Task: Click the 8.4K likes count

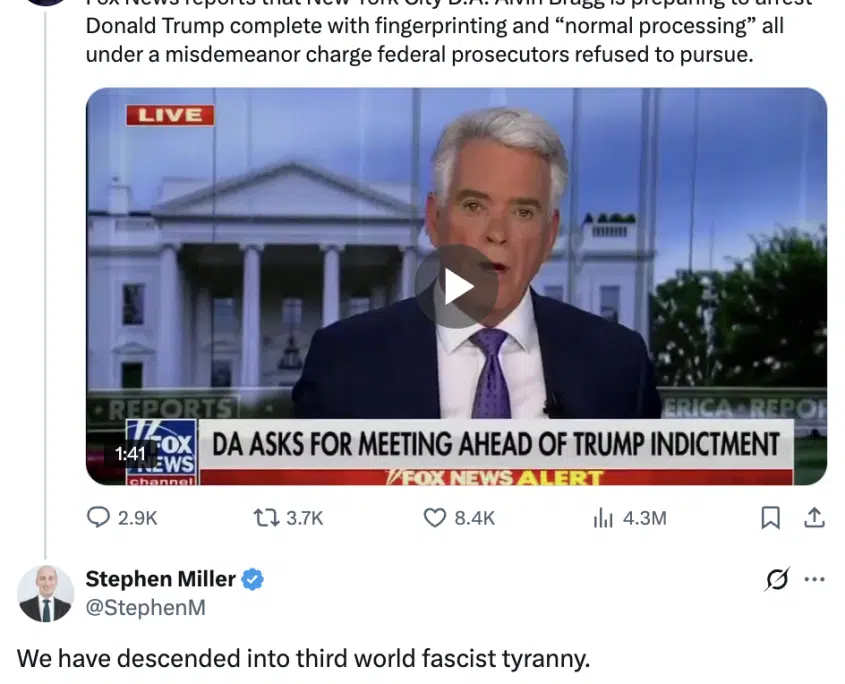Action: tap(474, 518)
